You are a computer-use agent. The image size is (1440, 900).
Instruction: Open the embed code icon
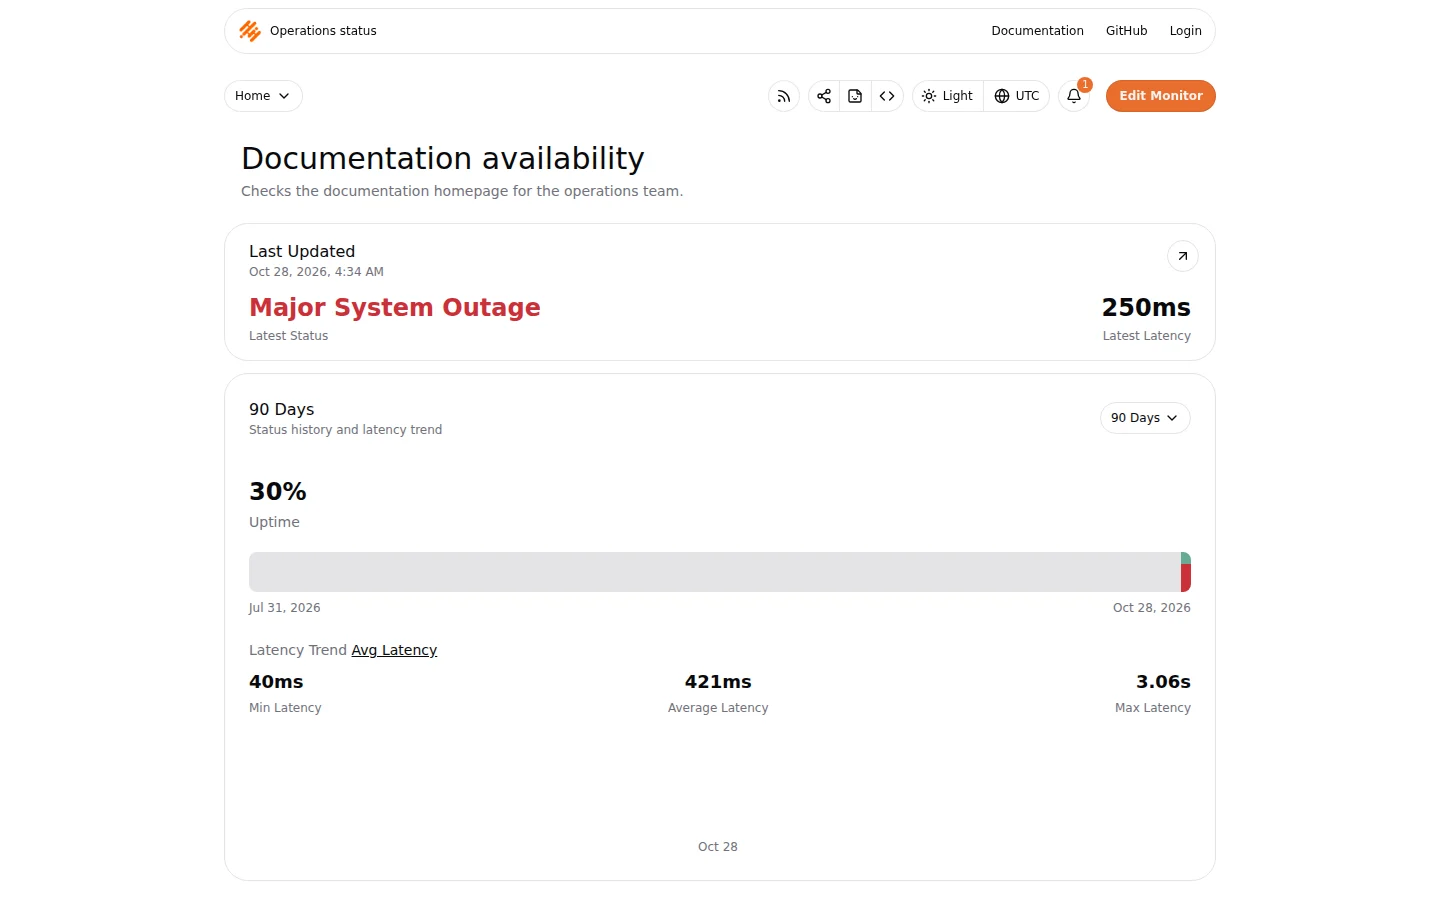pyautogui.click(x=887, y=96)
